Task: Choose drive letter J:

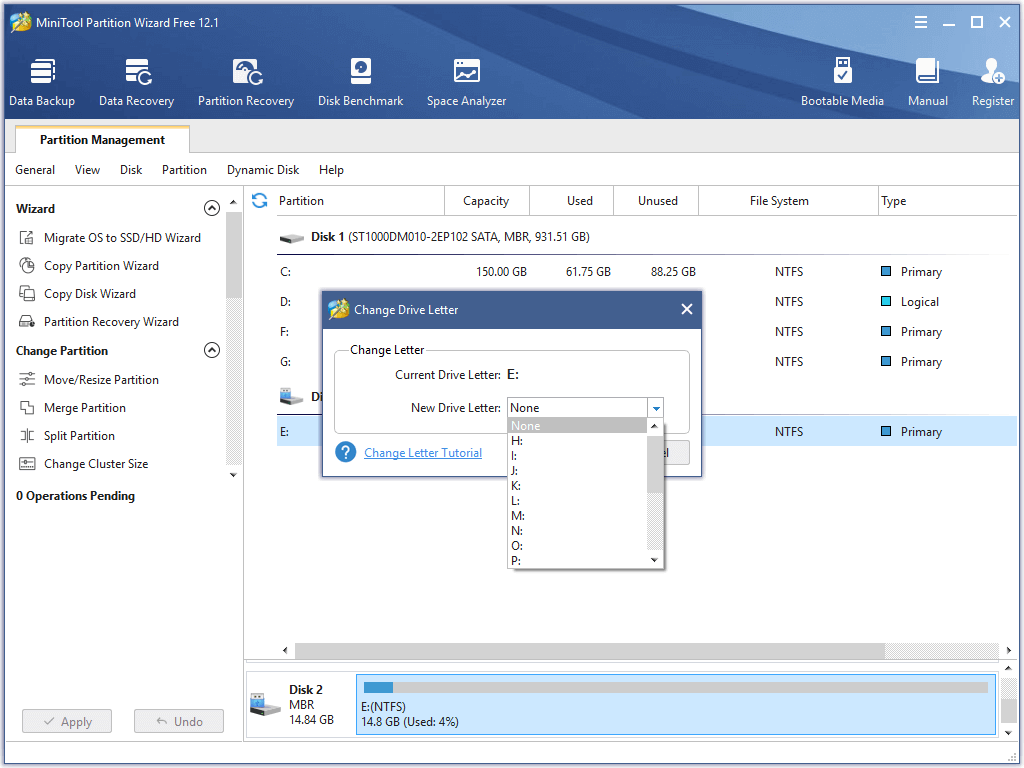Action: coord(577,471)
